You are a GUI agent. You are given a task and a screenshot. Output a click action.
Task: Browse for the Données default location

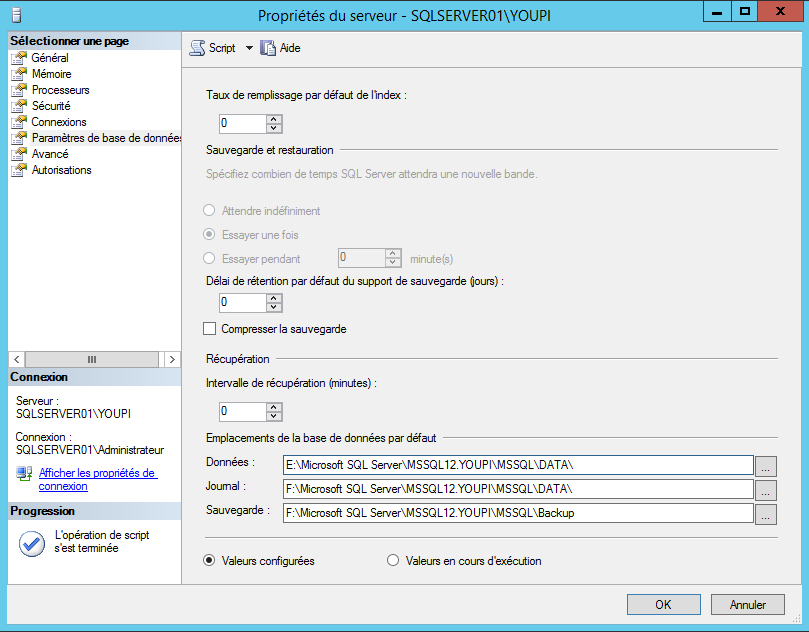(766, 466)
